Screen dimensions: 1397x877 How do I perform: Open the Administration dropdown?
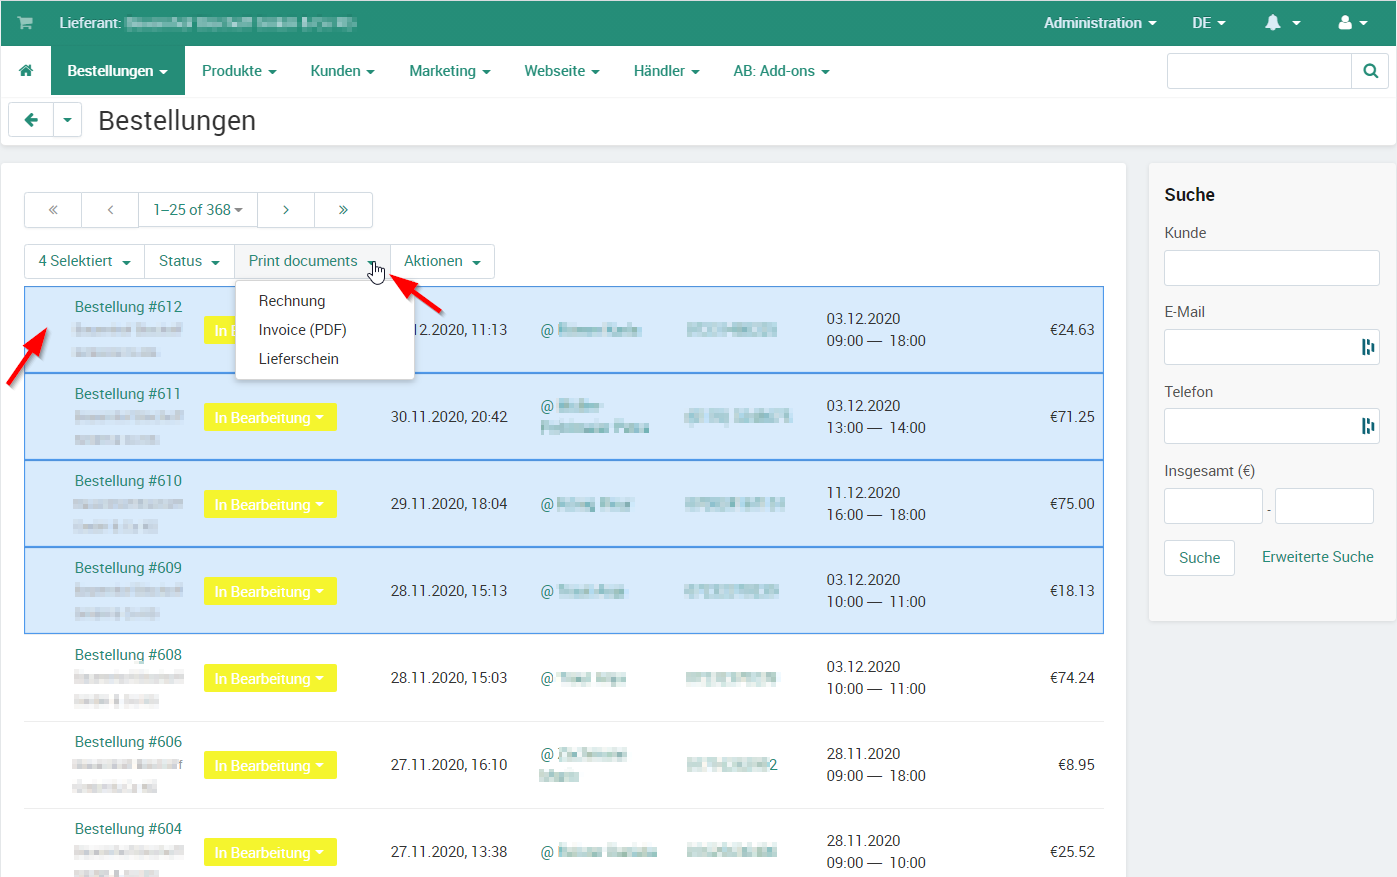point(1100,23)
